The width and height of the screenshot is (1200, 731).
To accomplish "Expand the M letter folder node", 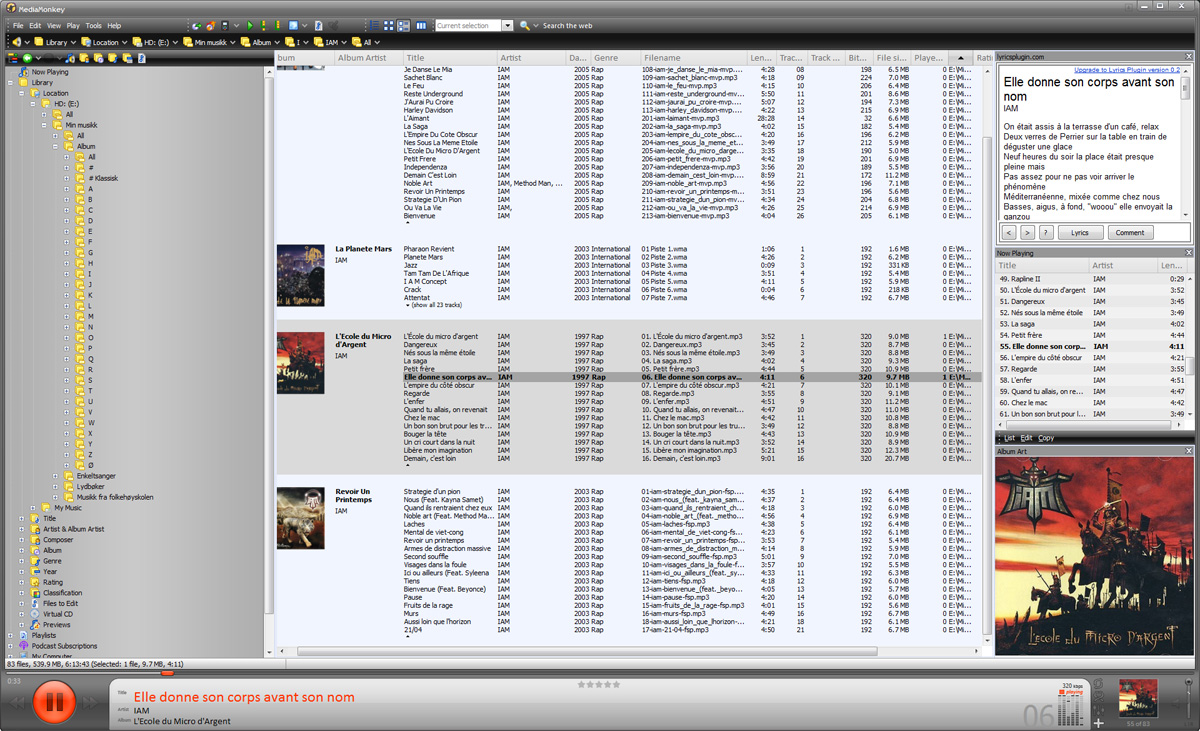I will tap(66, 316).
